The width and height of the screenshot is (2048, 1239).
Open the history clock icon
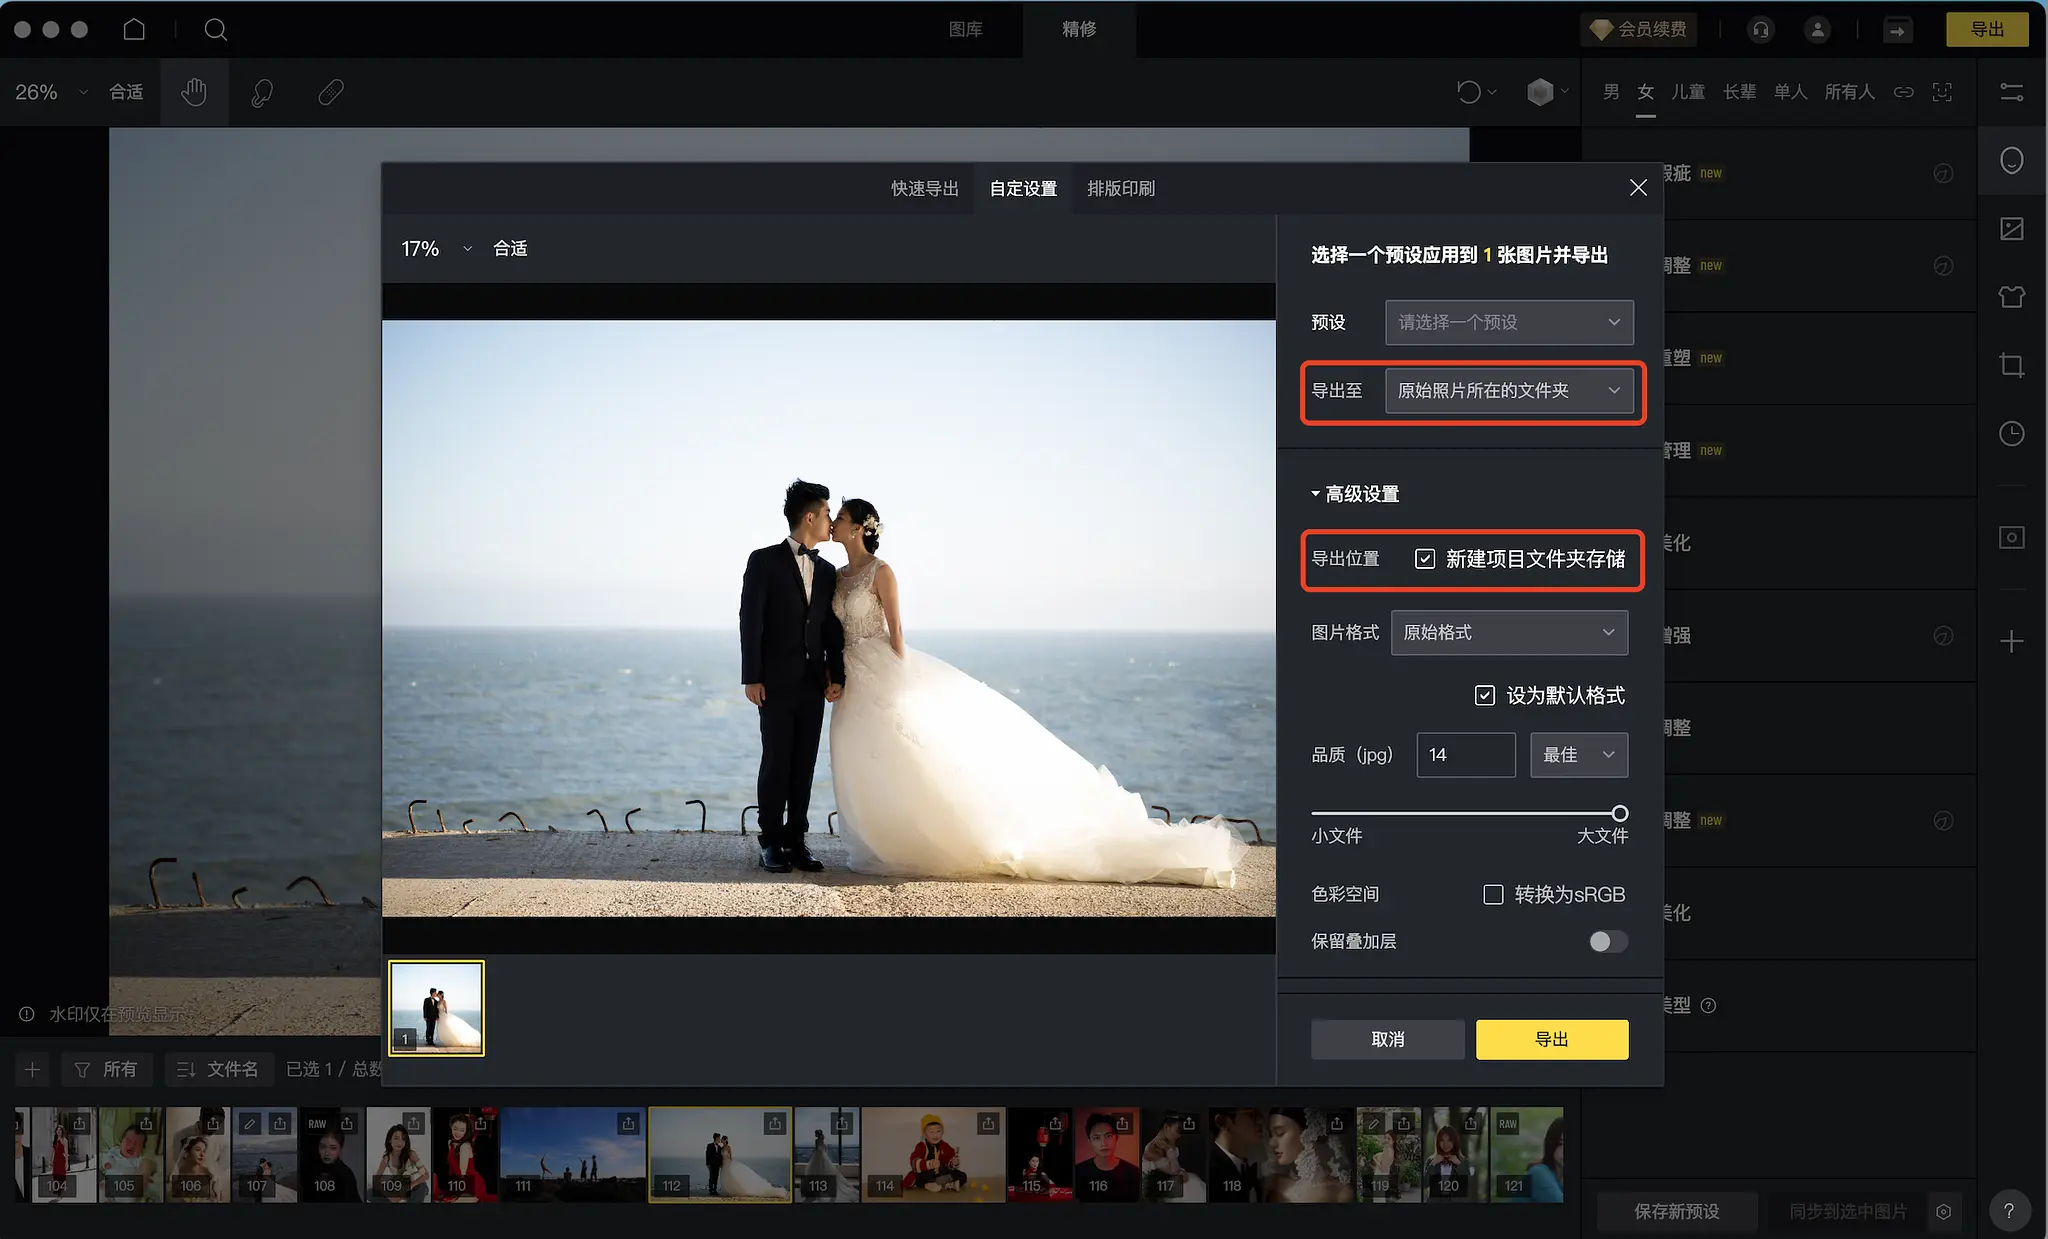tap(2011, 433)
